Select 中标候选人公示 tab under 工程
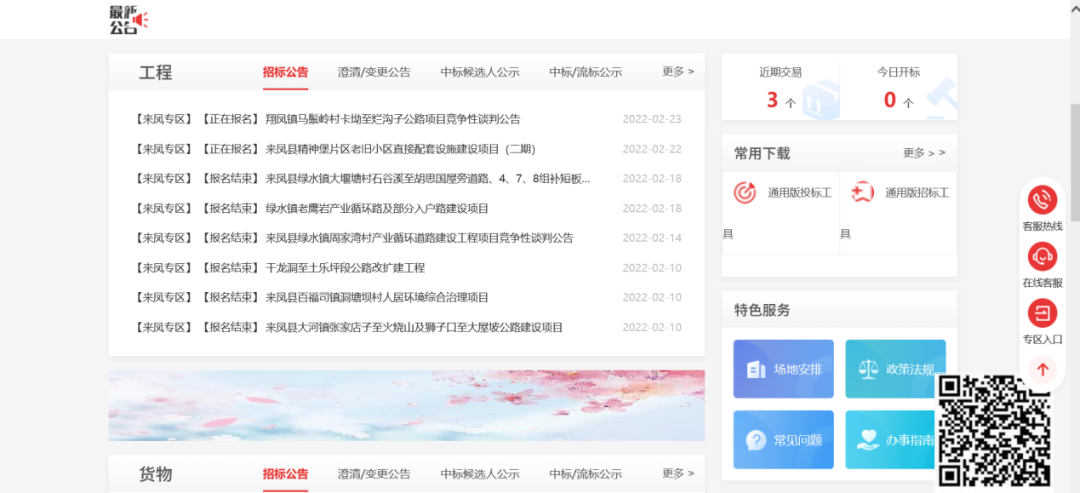This screenshot has width=1080, height=493. point(479,72)
